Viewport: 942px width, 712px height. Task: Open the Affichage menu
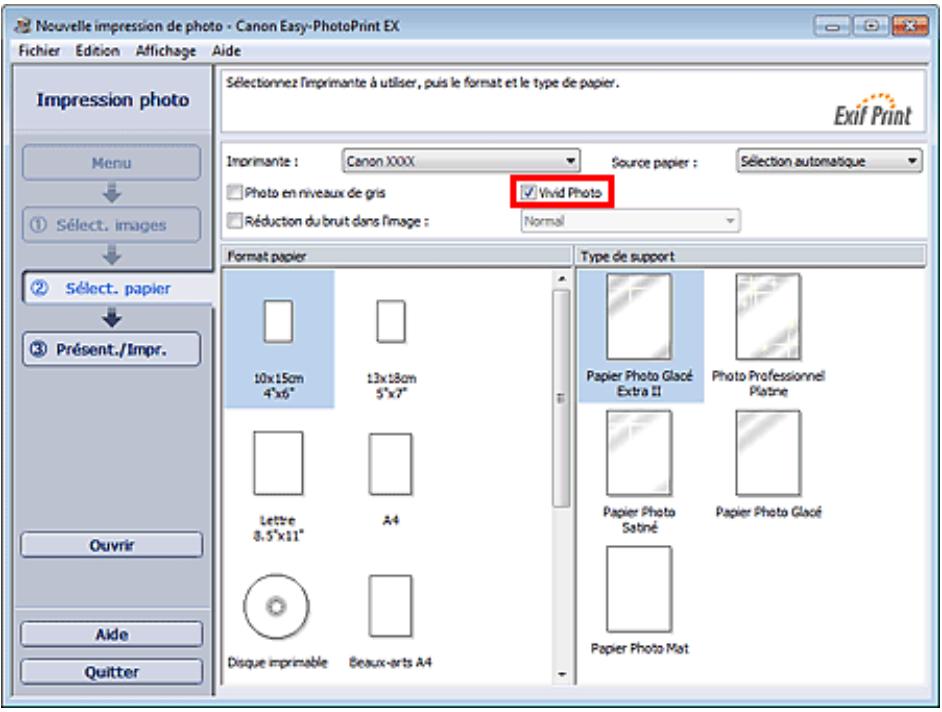[166, 51]
